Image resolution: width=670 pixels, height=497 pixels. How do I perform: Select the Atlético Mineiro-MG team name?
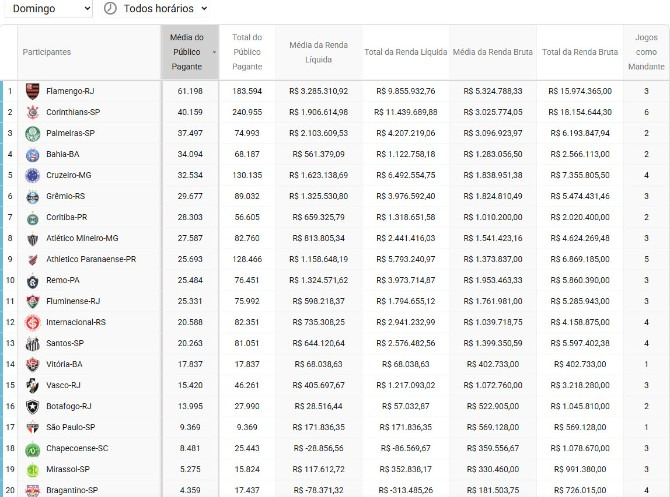pos(82,238)
